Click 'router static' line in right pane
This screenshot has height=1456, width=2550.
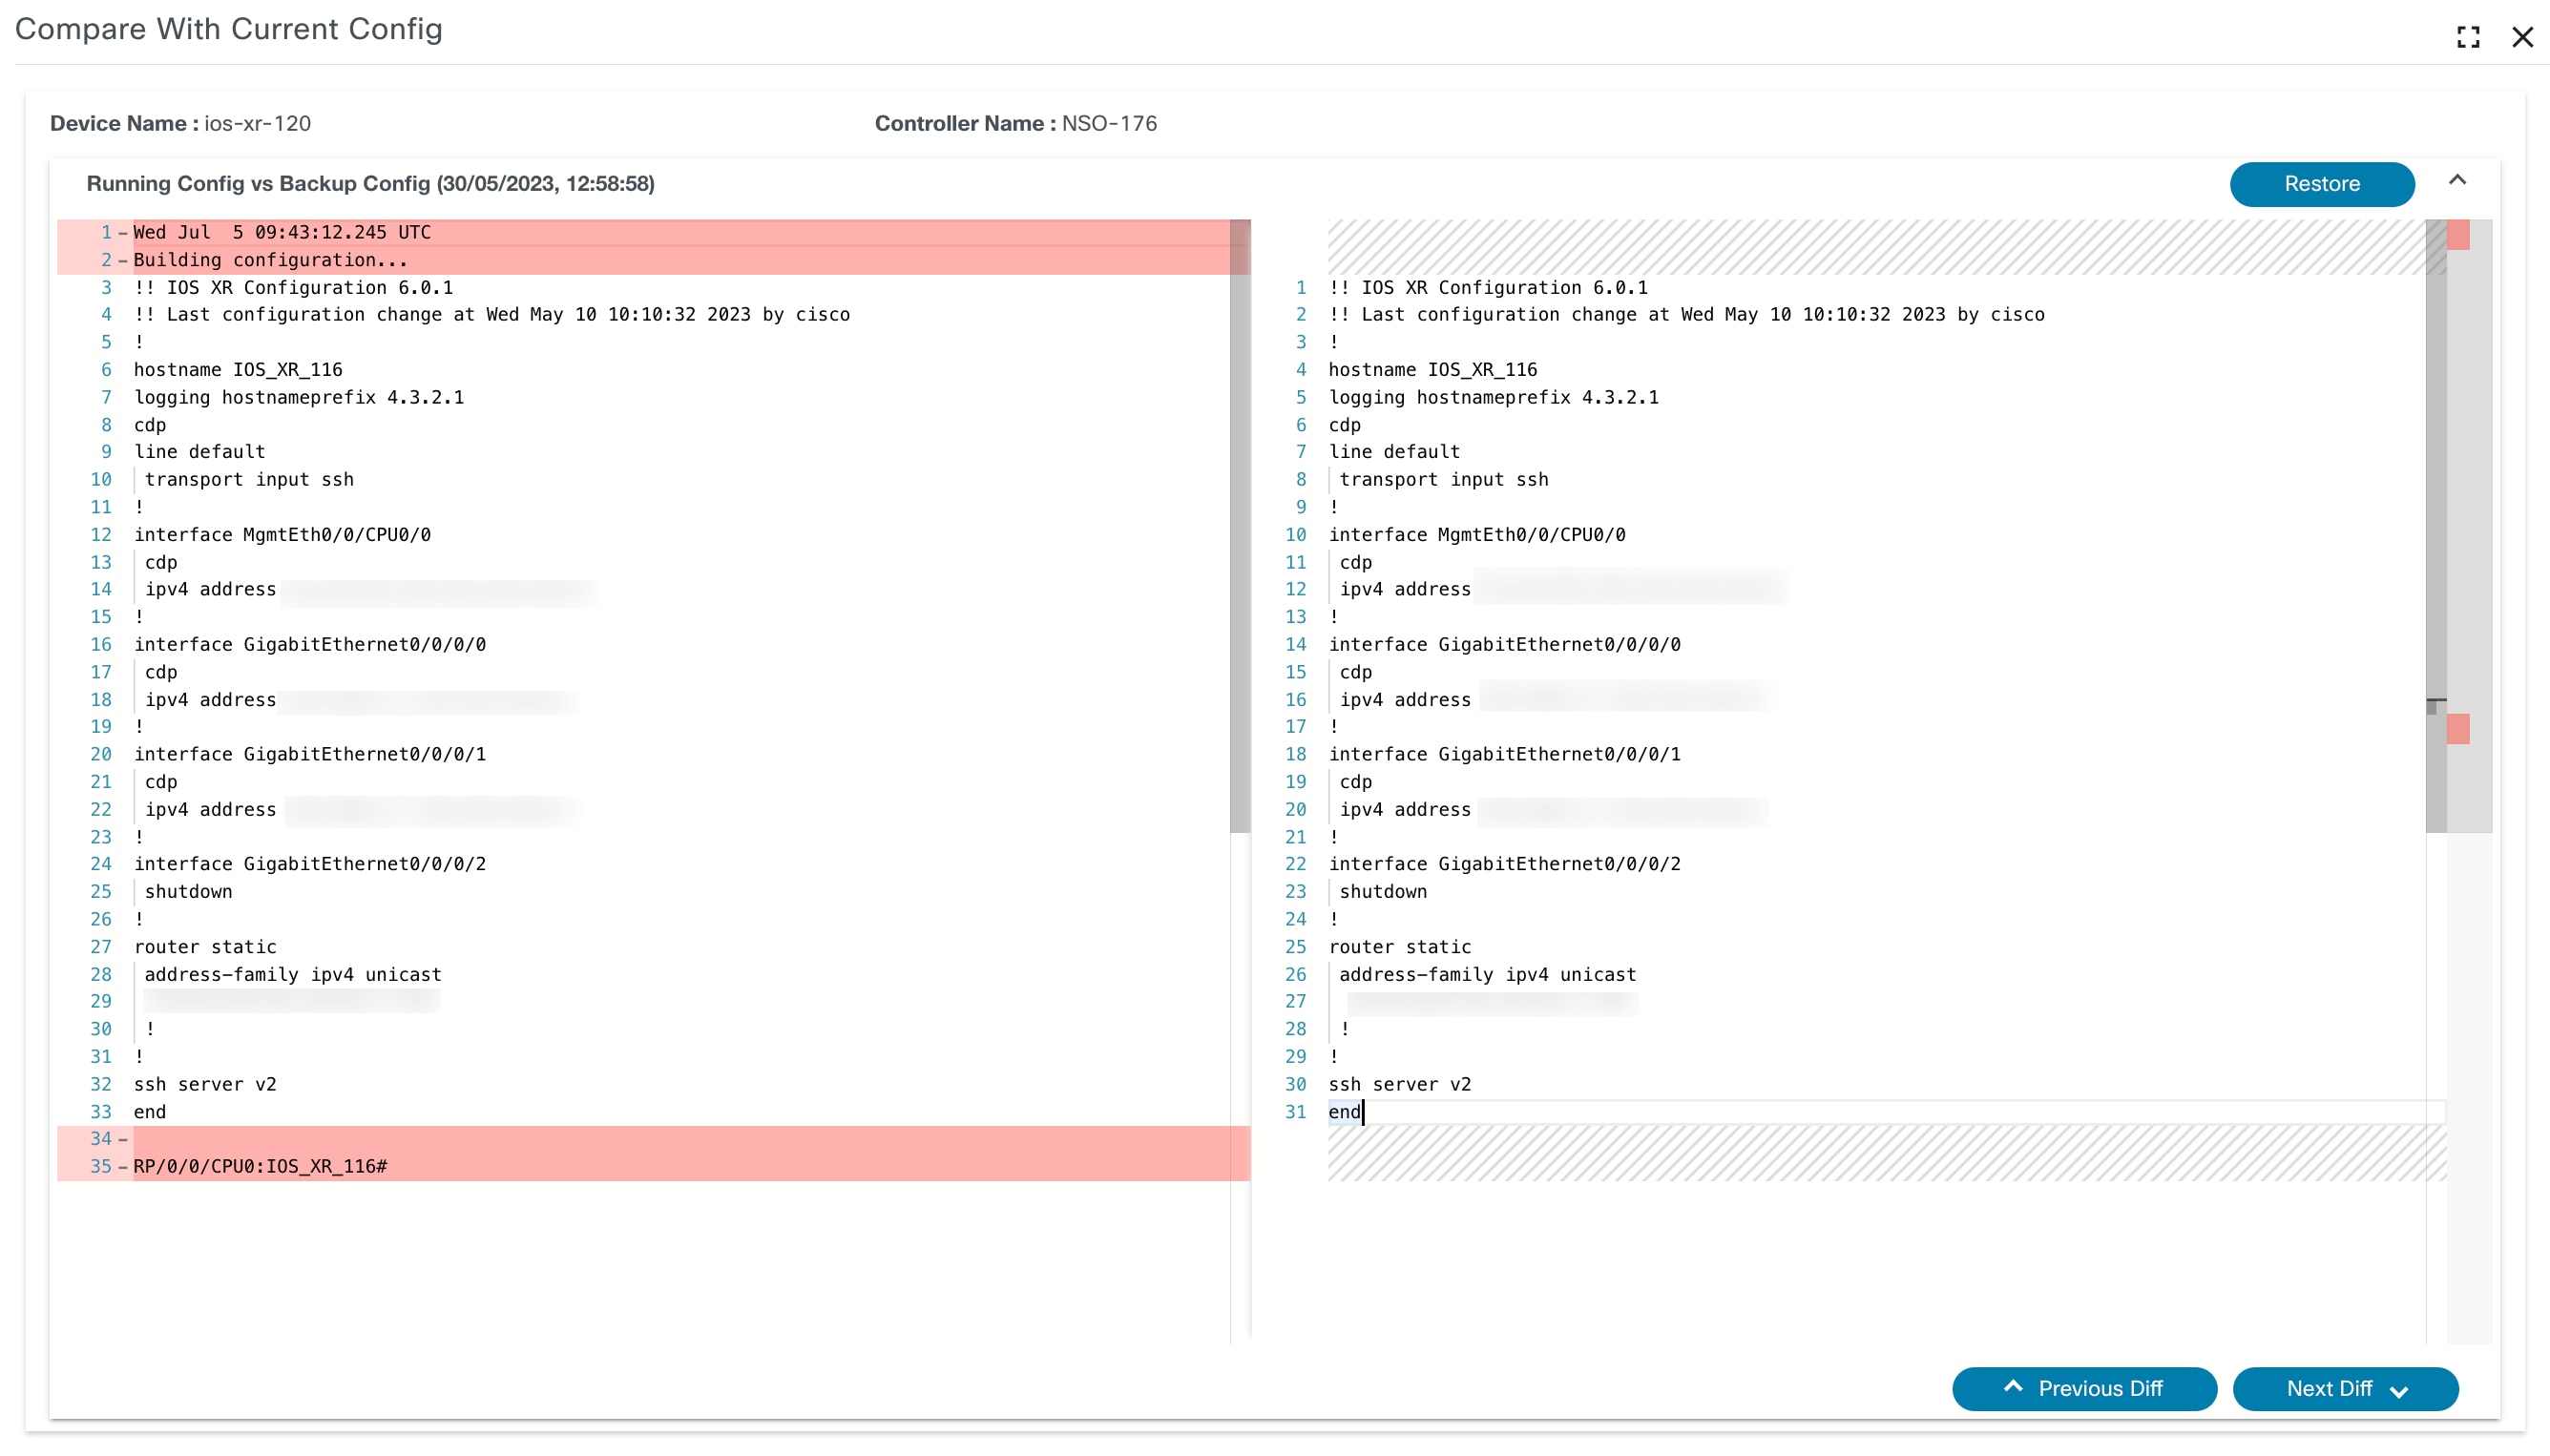click(x=1399, y=947)
